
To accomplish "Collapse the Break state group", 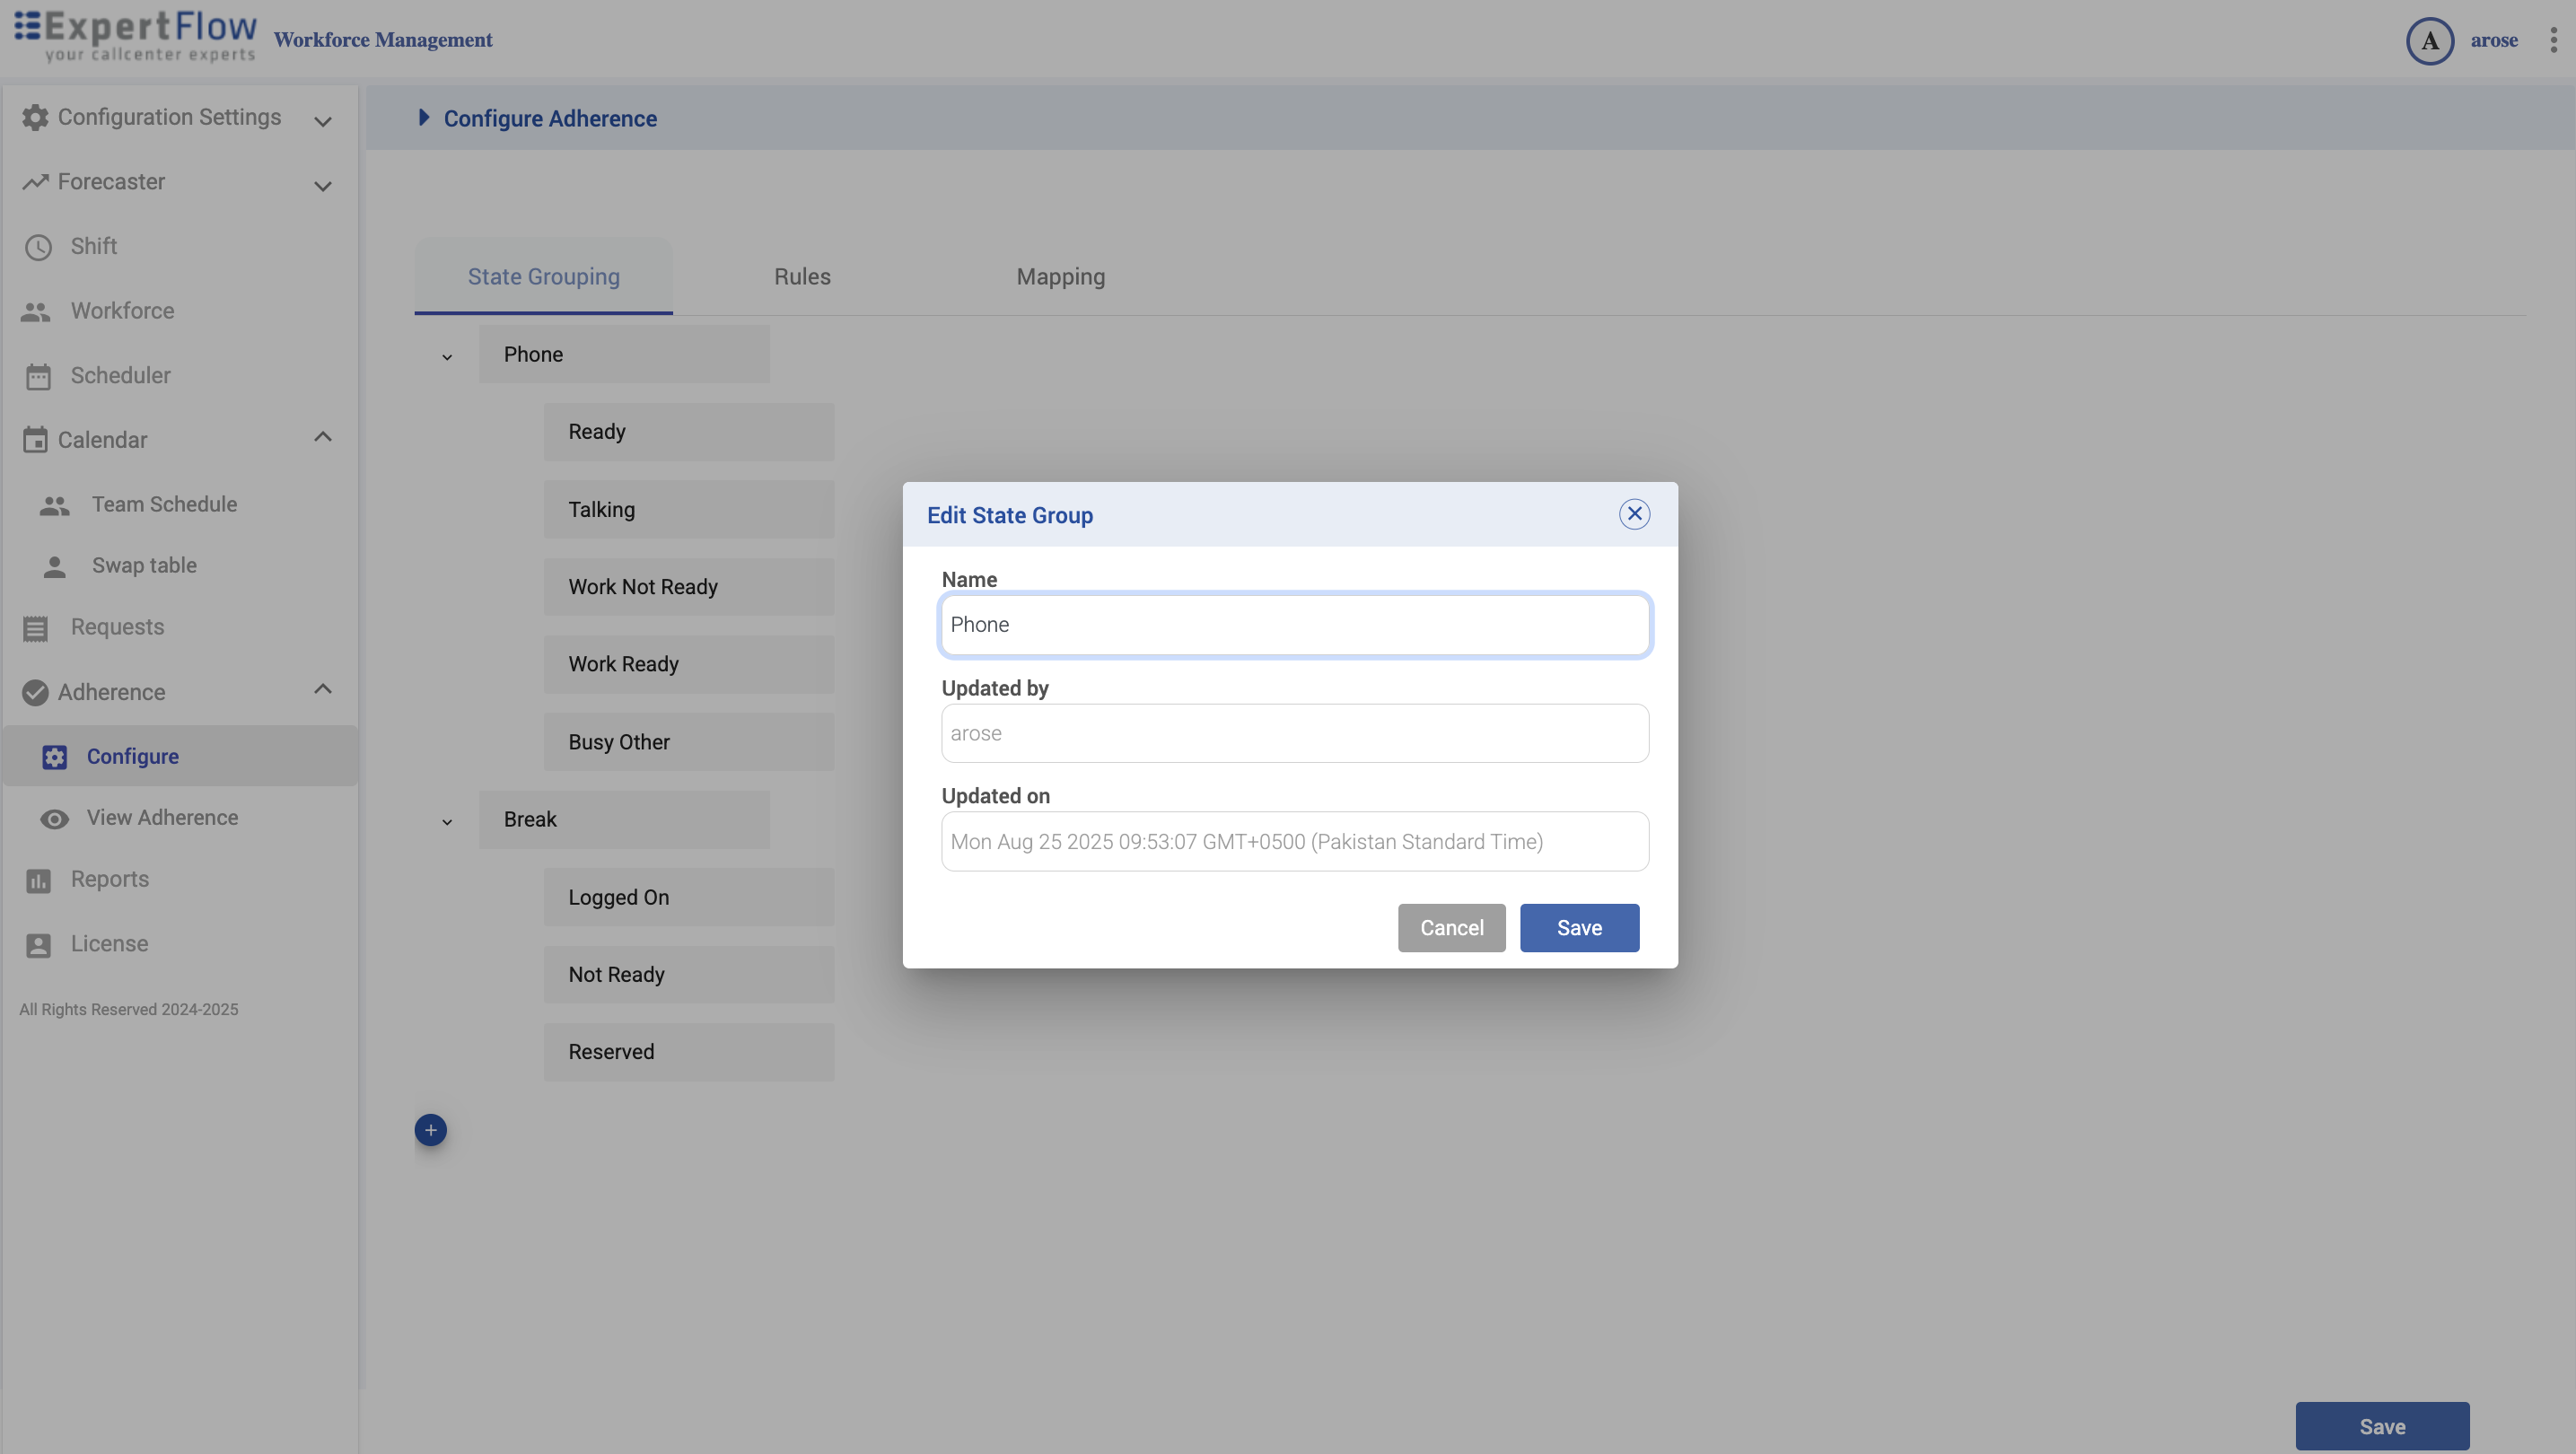I will [447, 822].
